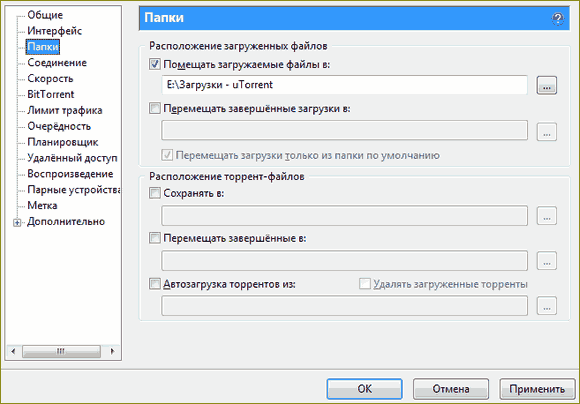Select Очерёдность category
This screenshot has height=404, width=580.
(x=59, y=126)
